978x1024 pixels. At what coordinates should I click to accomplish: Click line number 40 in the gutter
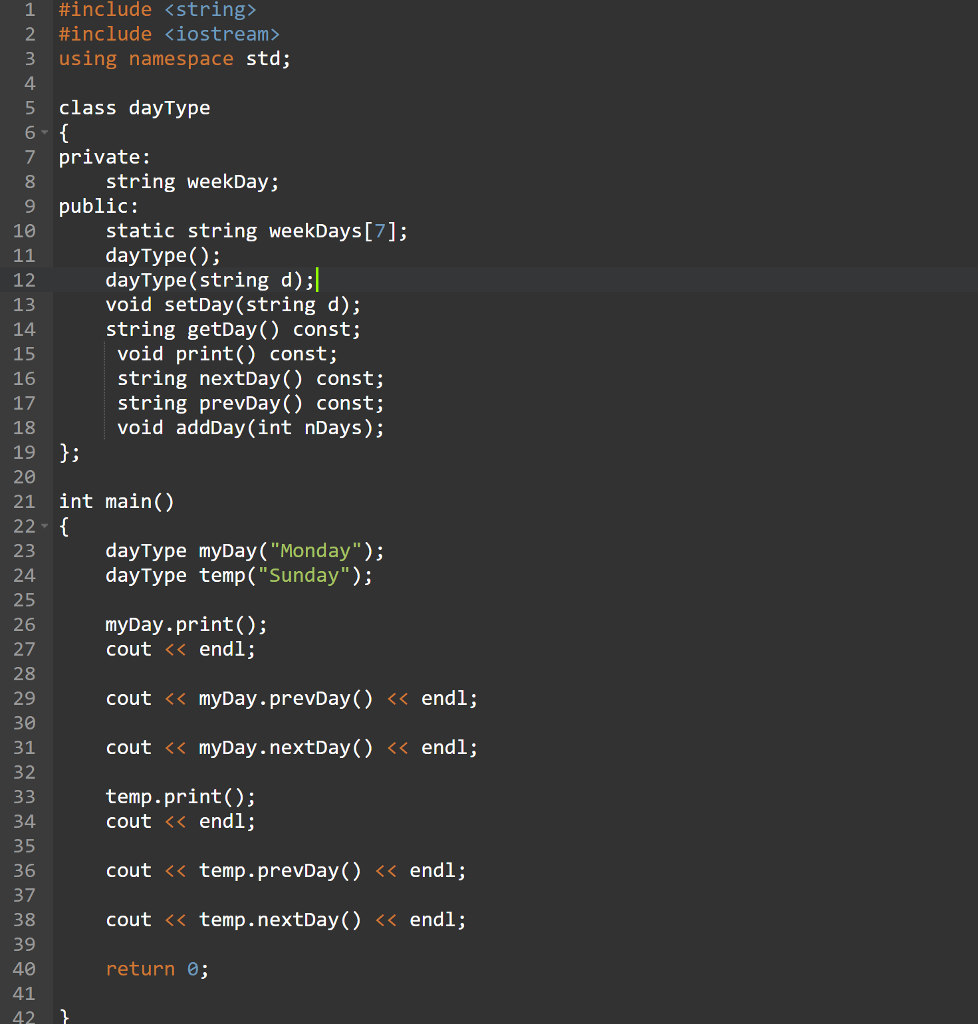[x=24, y=968]
